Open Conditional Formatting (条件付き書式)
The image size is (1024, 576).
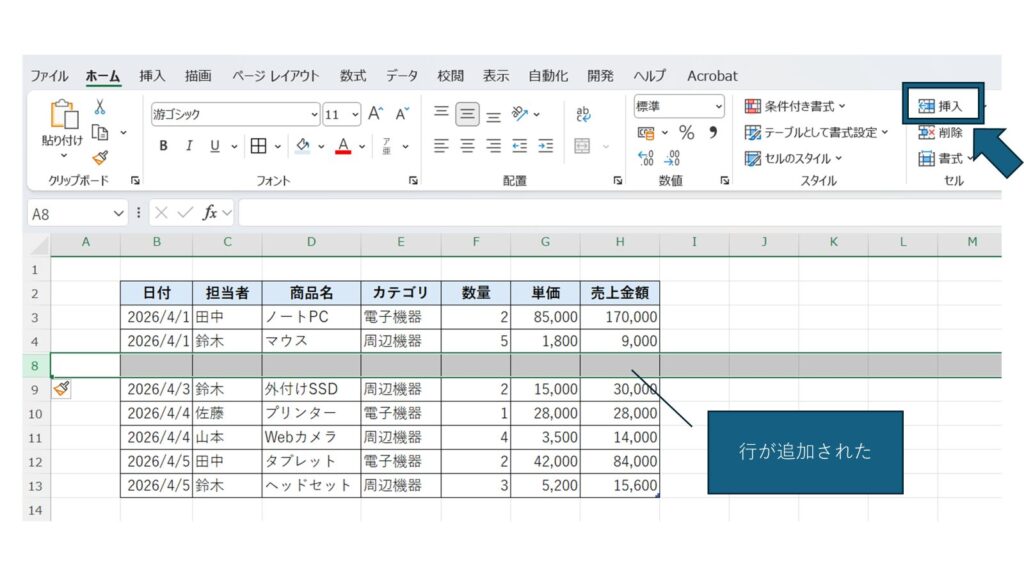click(796, 106)
